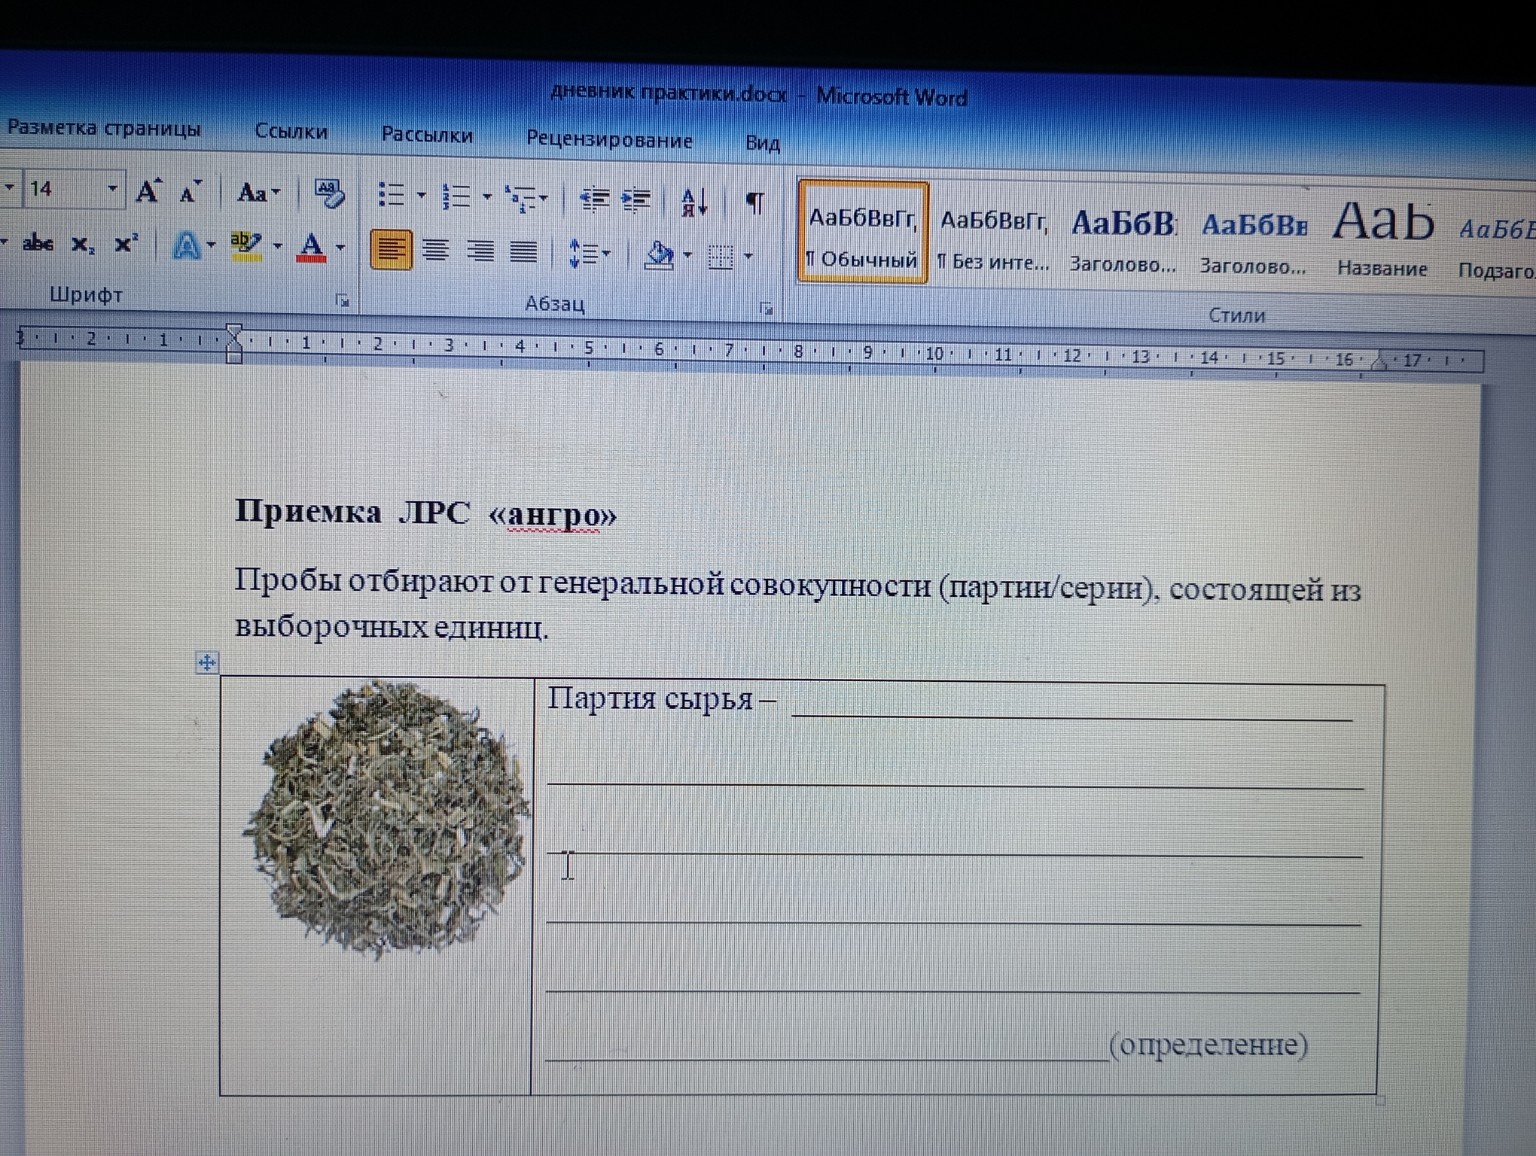The image size is (1536, 1156).
Task: Apply subscript to text
Action: (82, 243)
